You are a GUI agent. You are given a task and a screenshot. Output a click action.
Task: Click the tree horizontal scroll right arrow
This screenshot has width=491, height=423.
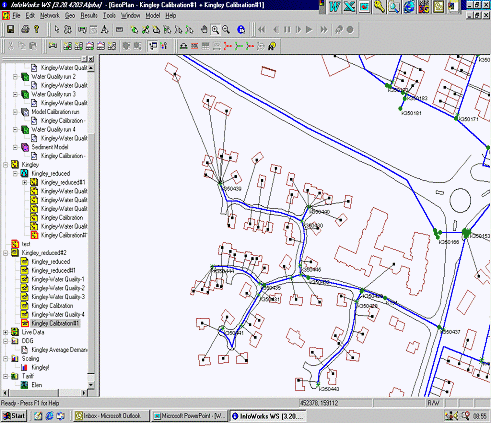point(84,393)
